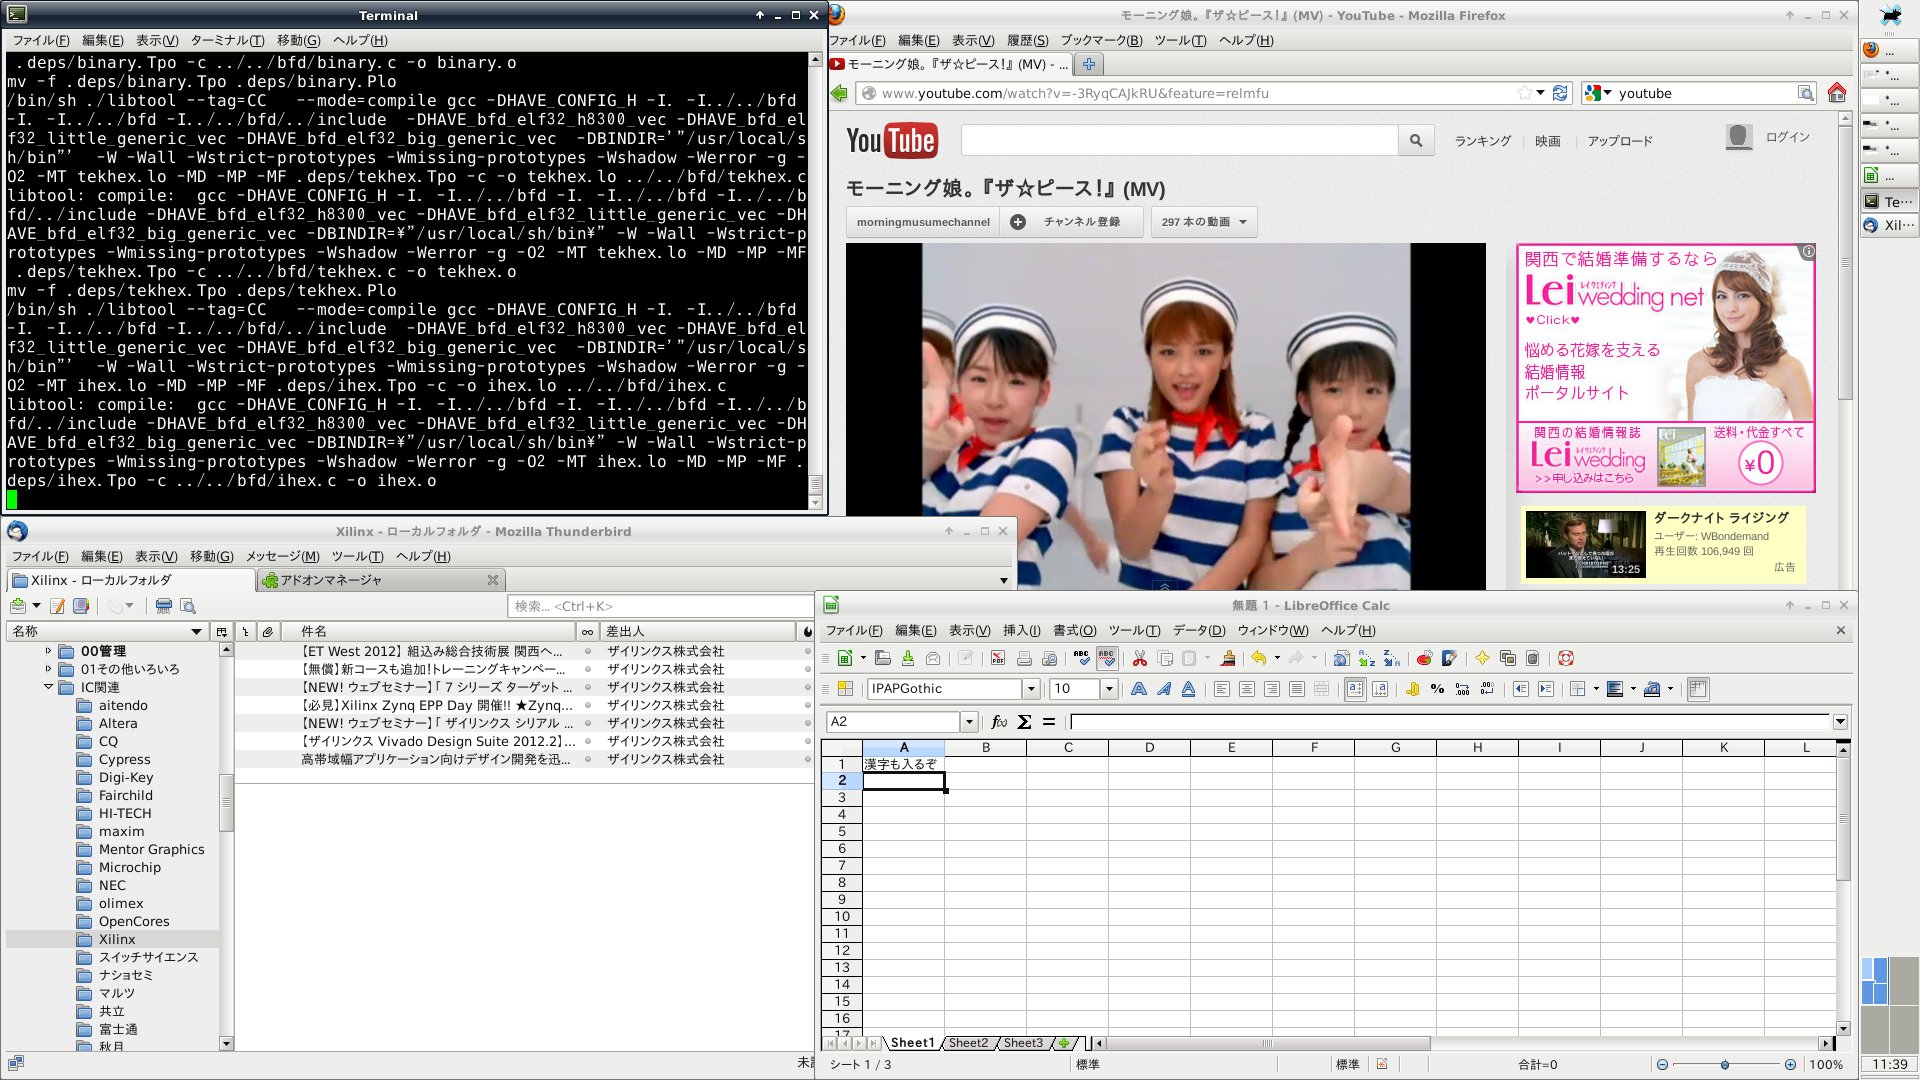Click the Save document icon in Calc
The width and height of the screenshot is (1920, 1080).
908,658
